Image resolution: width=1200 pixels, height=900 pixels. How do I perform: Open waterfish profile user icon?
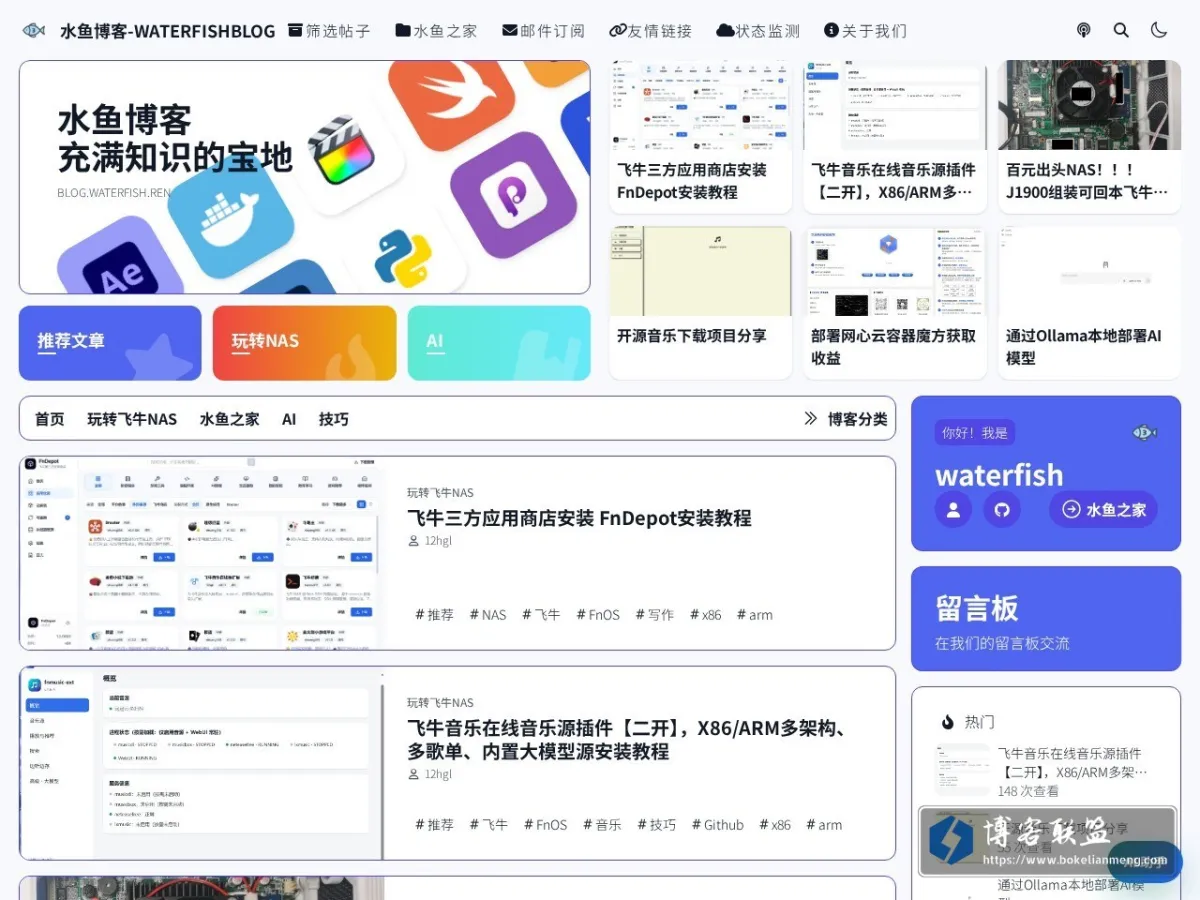point(953,510)
